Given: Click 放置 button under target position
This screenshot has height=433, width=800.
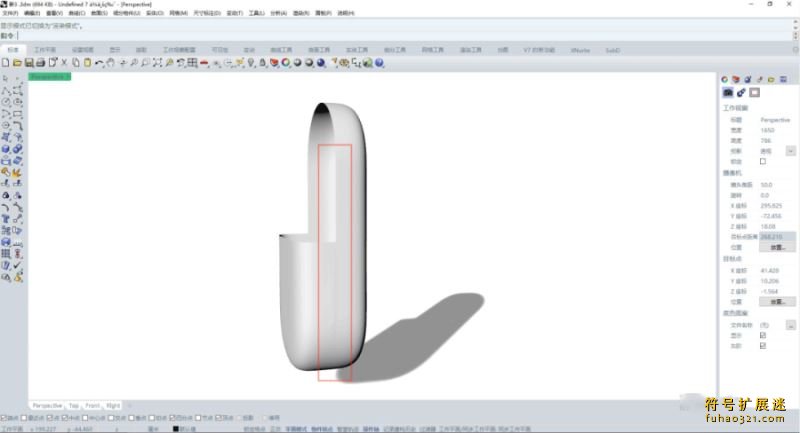Looking at the screenshot, I should pos(777,301).
